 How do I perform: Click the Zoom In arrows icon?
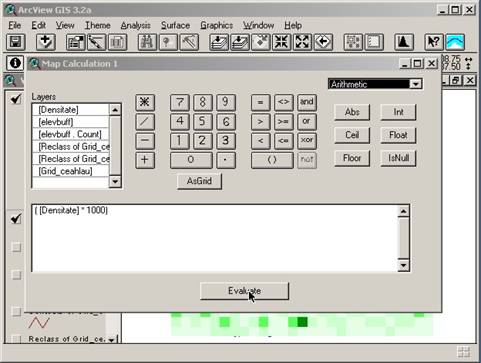pyautogui.click(x=282, y=42)
